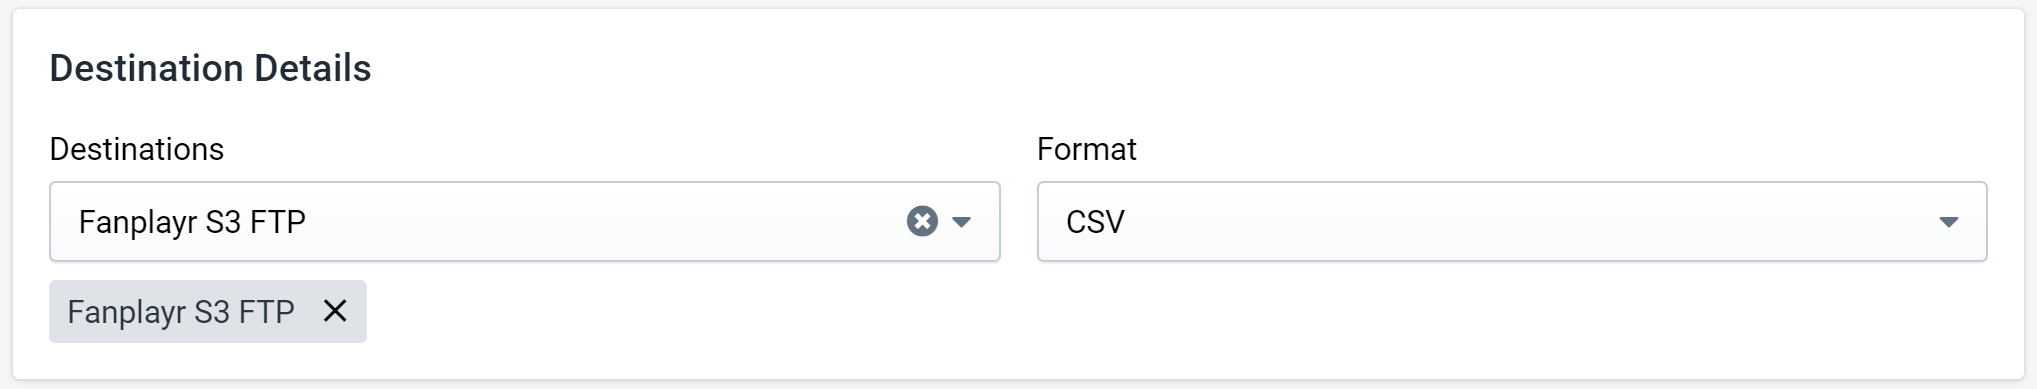The height and width of the screenshot is (389, 2037).
Task: Click the gray tag below the Destinations field
Action: tap(208, 311)
